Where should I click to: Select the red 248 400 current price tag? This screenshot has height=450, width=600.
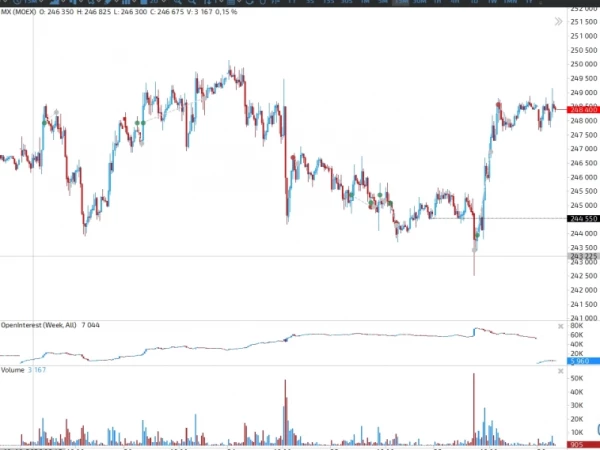(x=583, y=110)
